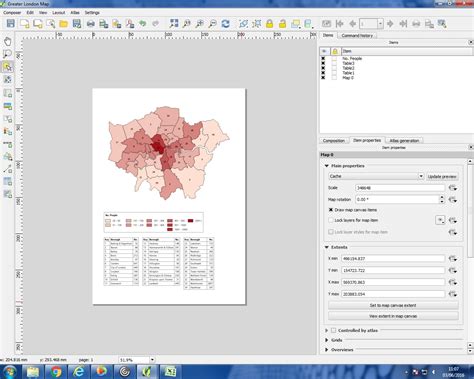This screenshot has width=474, height=379.
Task: Toggle Draw map canvas items checkbox
Action: 331,210
